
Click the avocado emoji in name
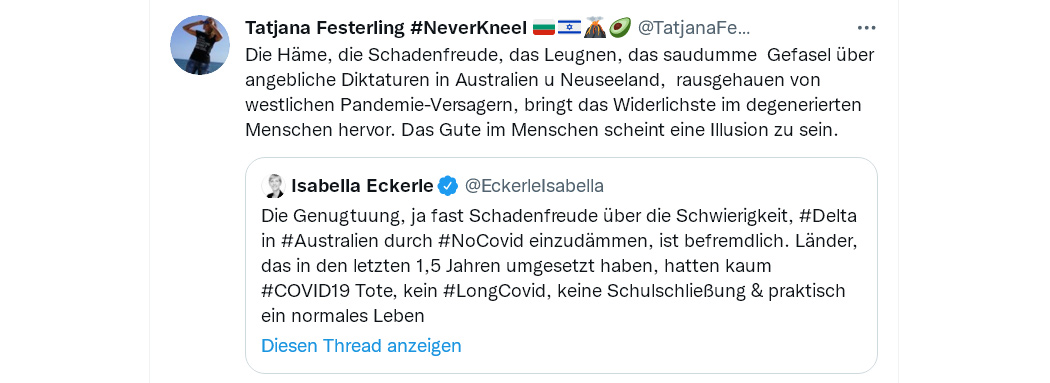tap(619, 28)
